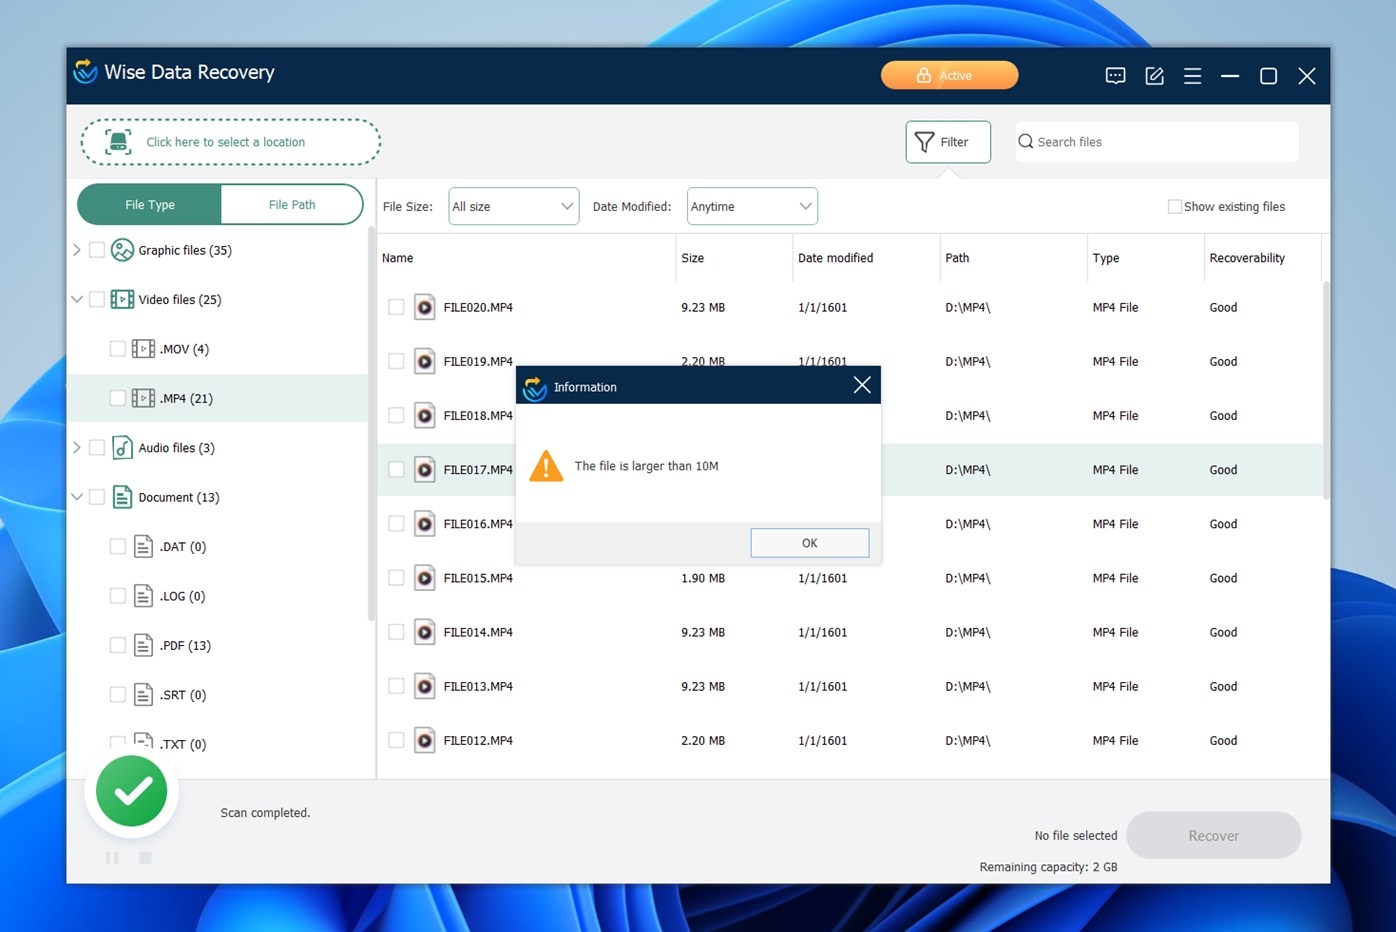Click the category tree vertical scrollbar
The image size is (1396, 932).
point(372,425)
